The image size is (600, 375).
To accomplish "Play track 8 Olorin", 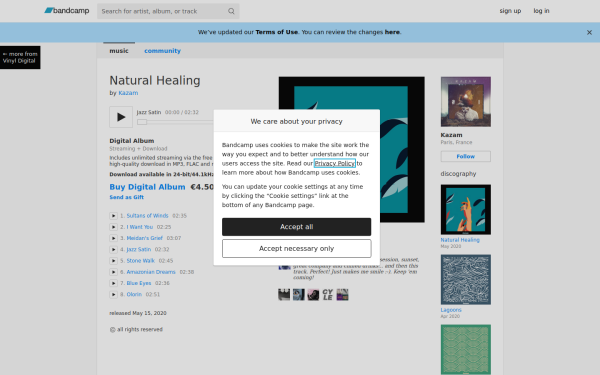I will 113,294.
